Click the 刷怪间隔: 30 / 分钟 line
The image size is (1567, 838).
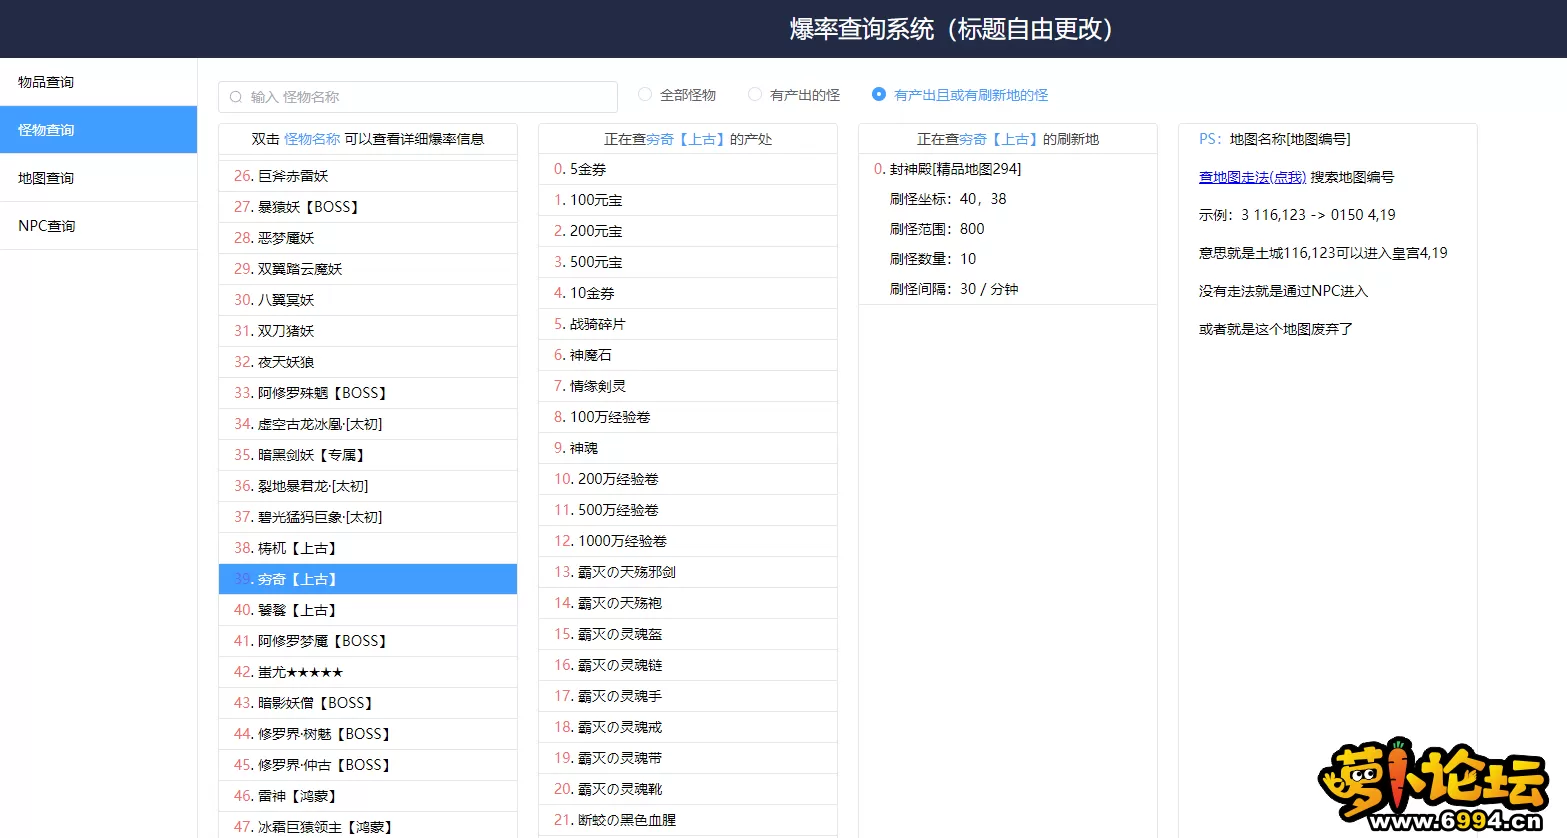point(954,289)
